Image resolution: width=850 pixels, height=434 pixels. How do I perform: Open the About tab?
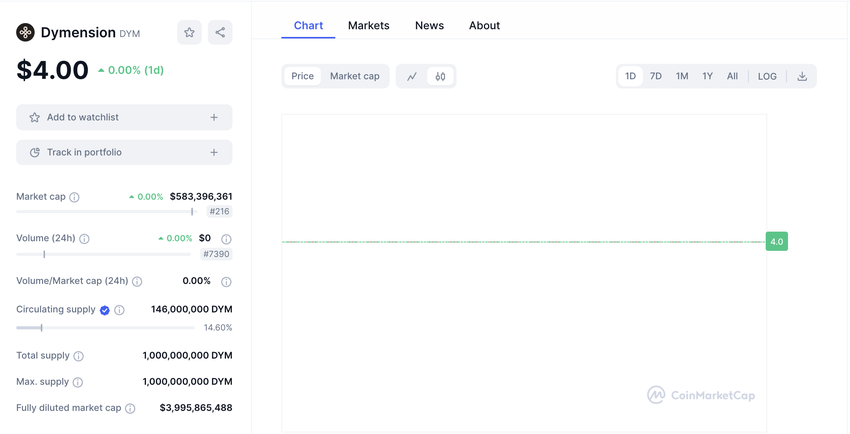485,25
